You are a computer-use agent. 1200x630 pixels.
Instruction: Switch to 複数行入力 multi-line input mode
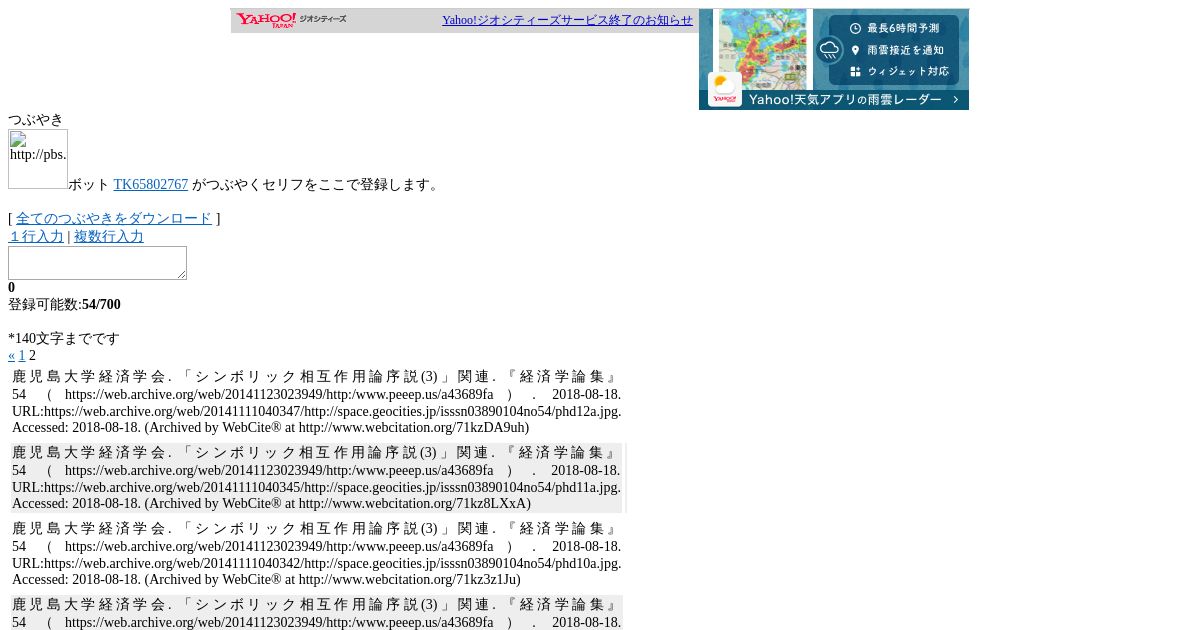[109, 237]
